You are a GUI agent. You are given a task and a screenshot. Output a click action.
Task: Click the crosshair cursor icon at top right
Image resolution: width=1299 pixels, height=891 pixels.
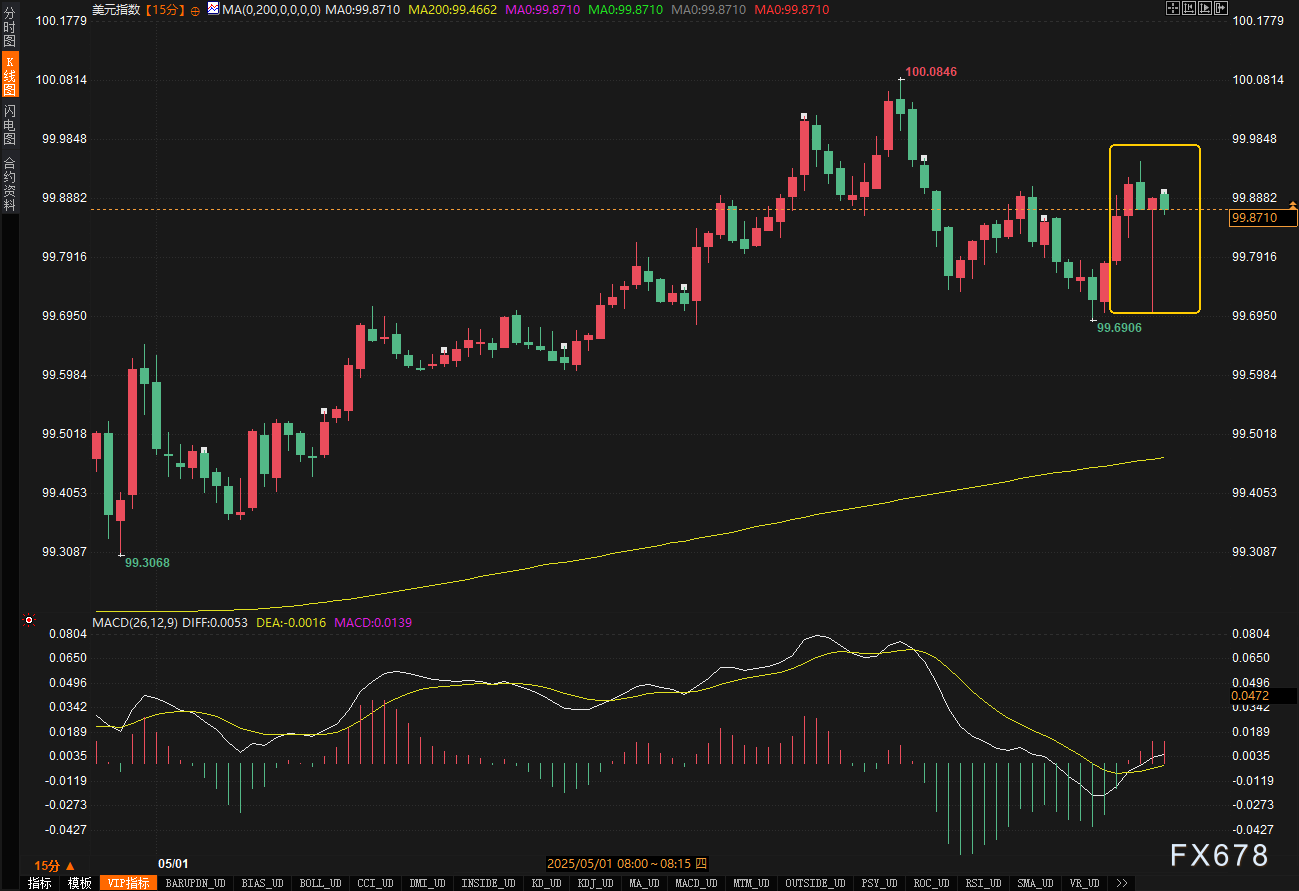pos(1173,8)
